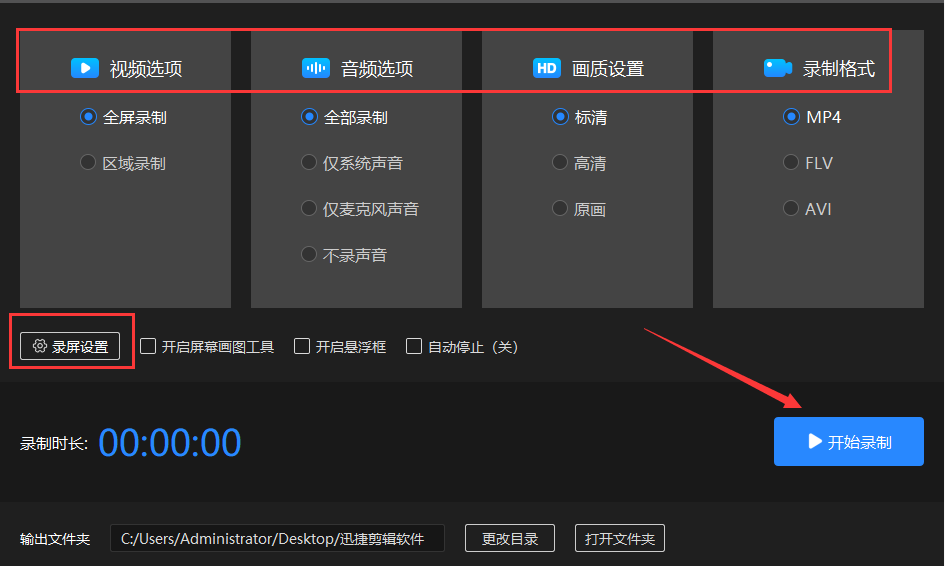The width and height of the screenshot is (945, 566).
Task: Click the 00:00:00 recording timer
Action: click(x=170, y=442)
